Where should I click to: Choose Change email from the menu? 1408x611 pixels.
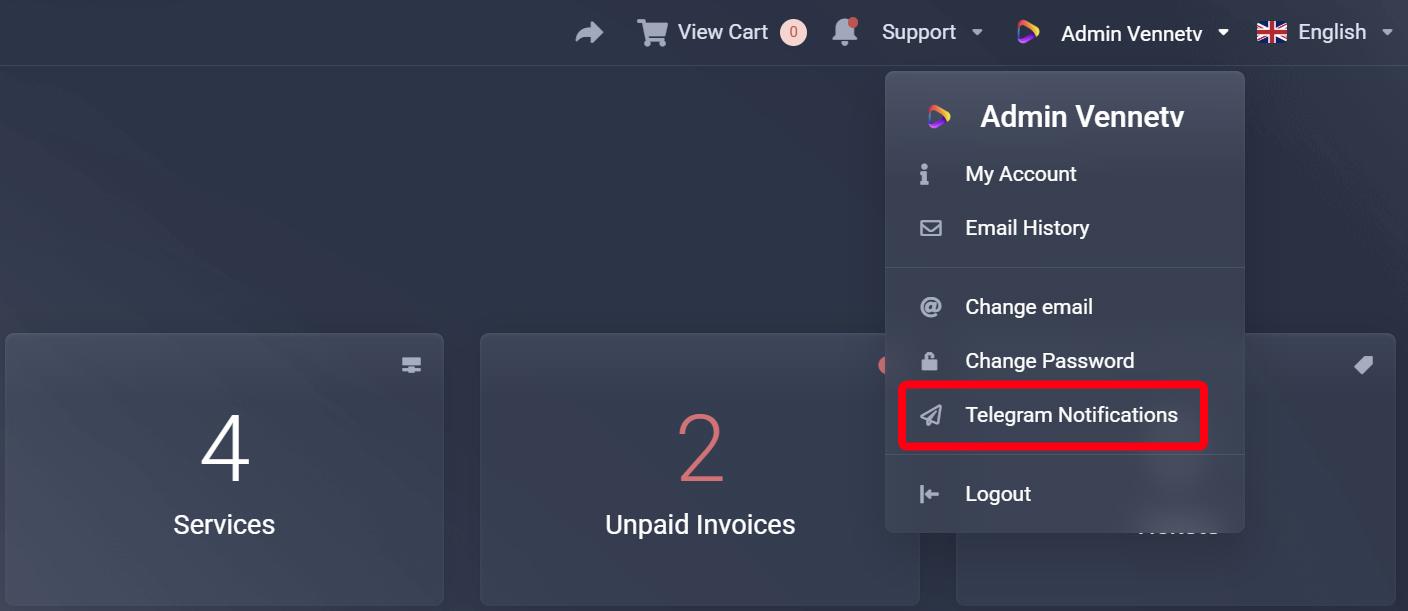tap(1028, 307)
